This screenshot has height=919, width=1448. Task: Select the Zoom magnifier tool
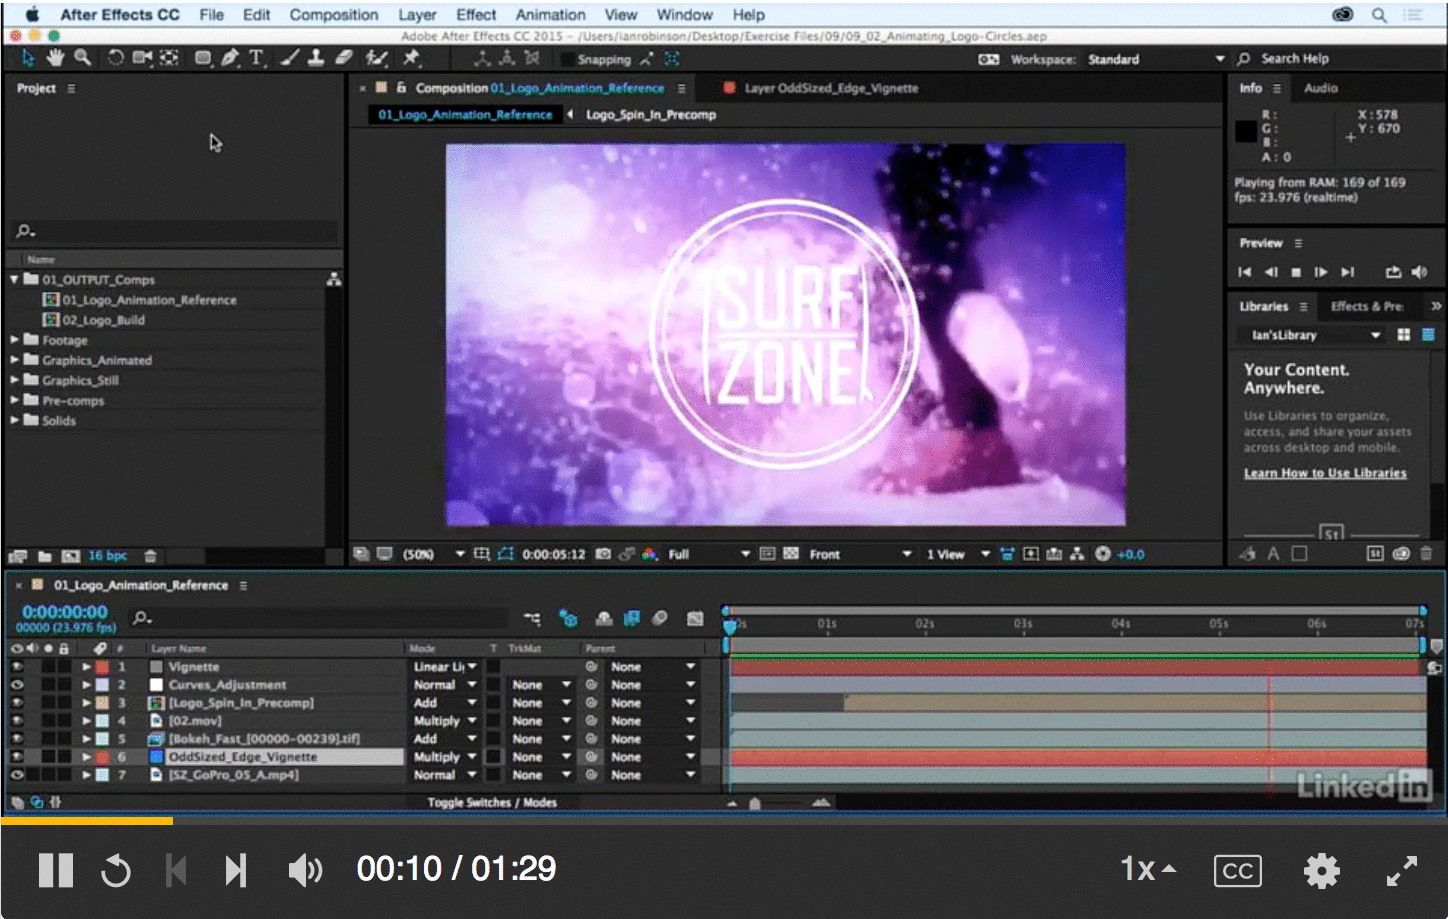[83, 58]
